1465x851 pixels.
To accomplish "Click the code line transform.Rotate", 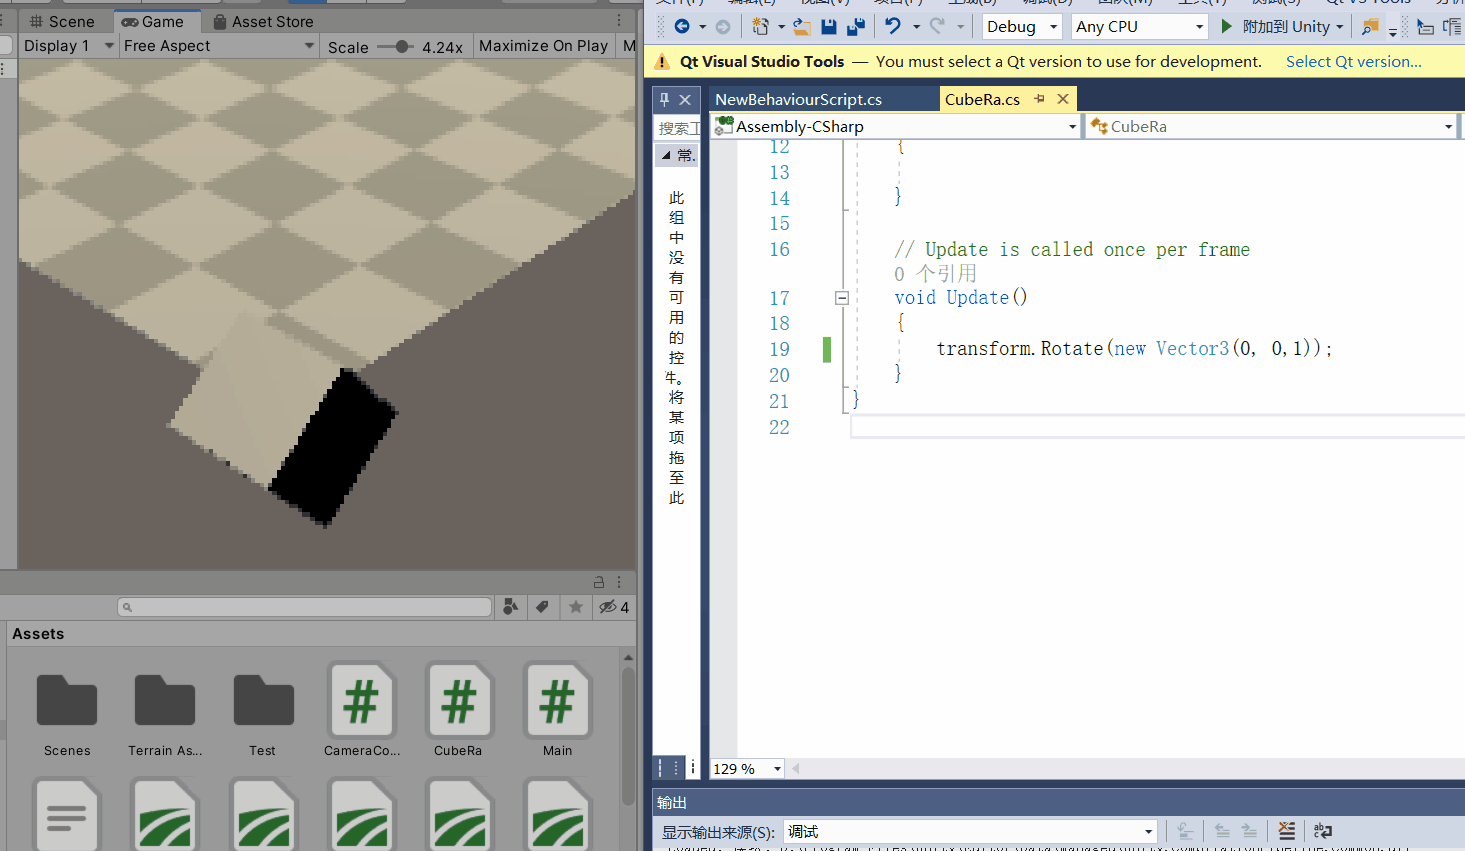I will [x=1134, y=348].
